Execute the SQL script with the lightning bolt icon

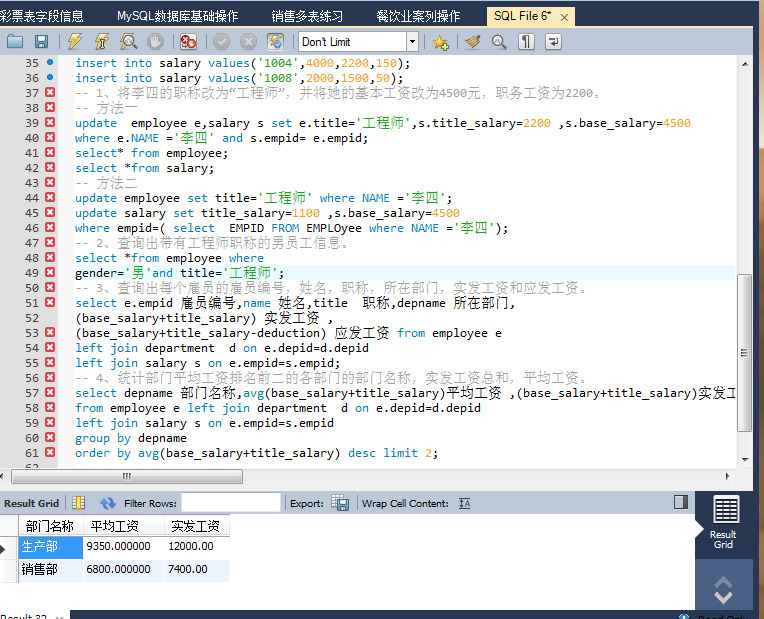tap(75, 41)
